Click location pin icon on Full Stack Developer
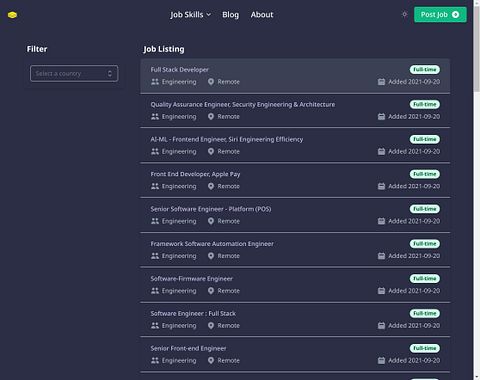Image resolution: width=480 pixels, height=380 pixels. click(x=211, y=82)
